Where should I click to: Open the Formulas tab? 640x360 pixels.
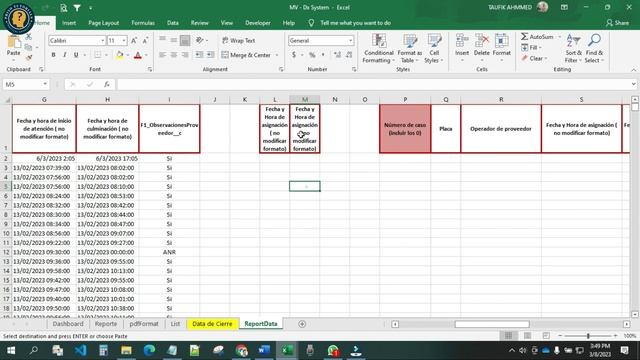point(143,23)
